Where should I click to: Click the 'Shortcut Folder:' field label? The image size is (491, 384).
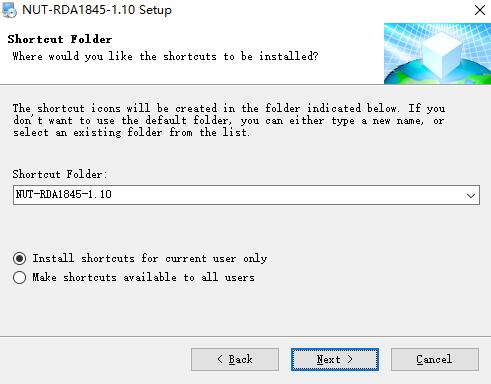60,174
